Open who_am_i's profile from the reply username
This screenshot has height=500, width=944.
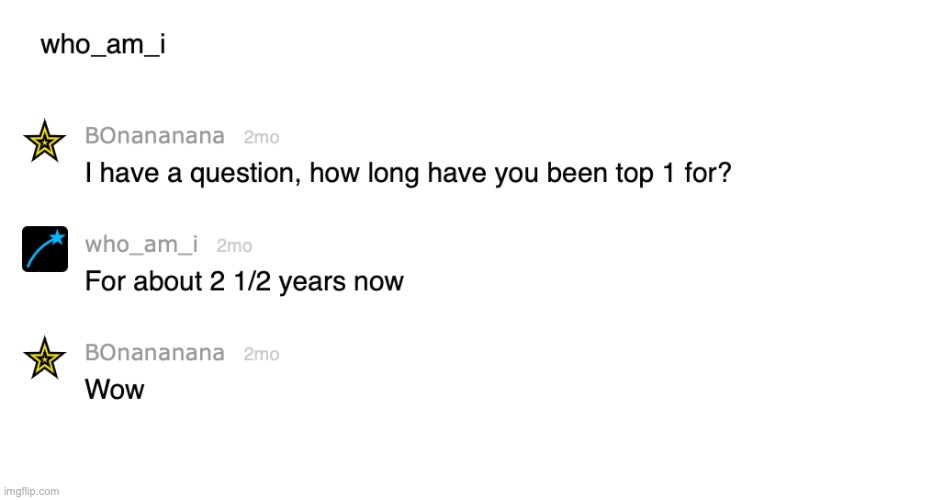click(x=141, y=245)
